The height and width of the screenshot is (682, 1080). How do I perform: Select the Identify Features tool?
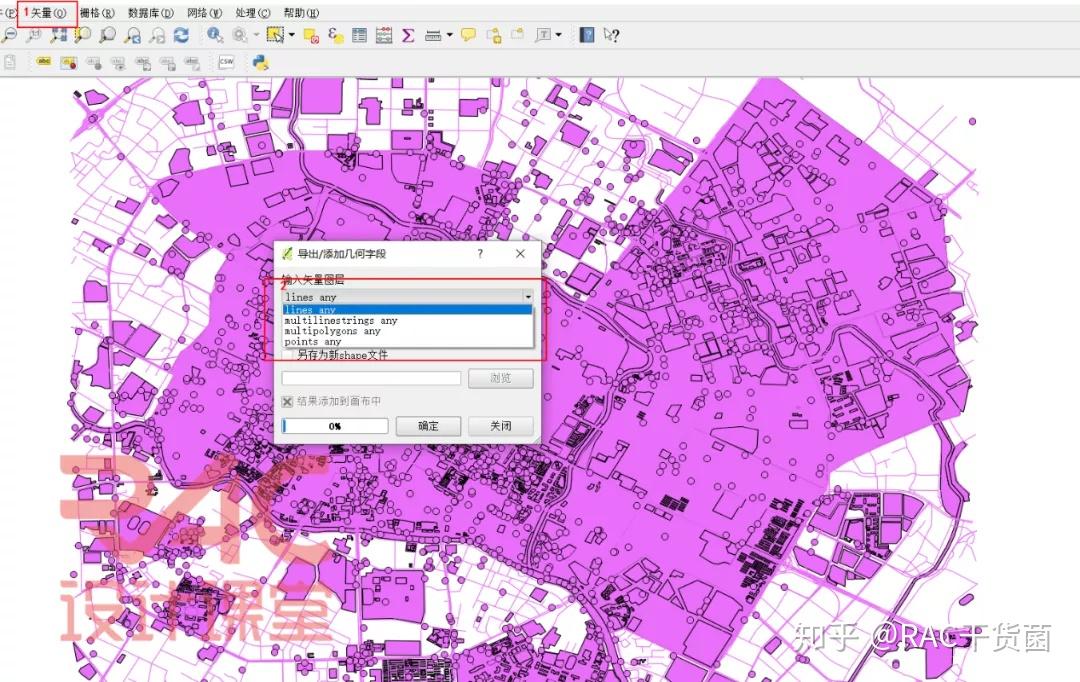click(x=215, y=35)
